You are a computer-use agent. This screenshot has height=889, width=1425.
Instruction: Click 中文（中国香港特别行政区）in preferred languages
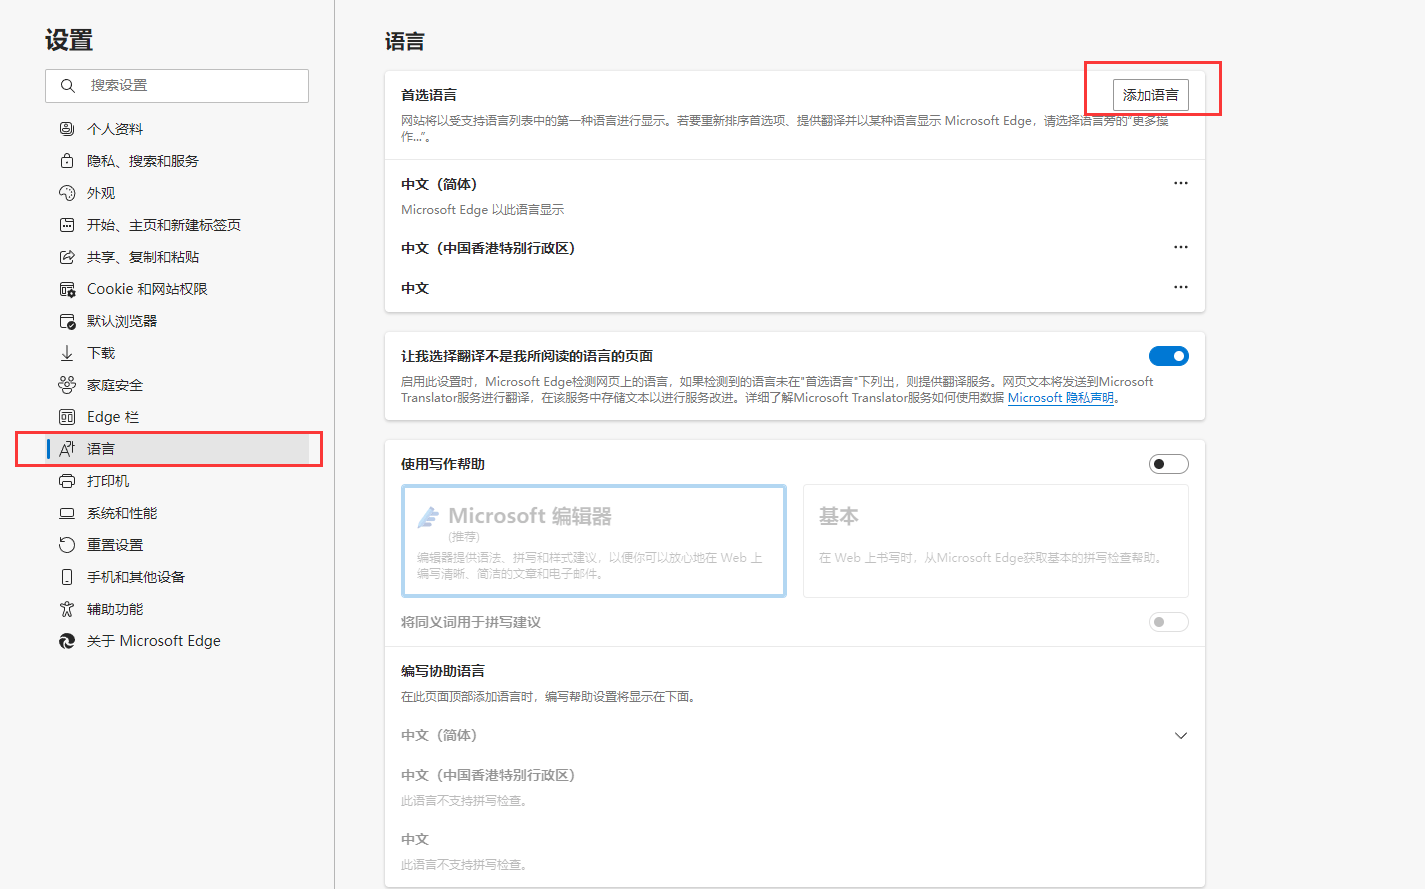pos(488,248)
